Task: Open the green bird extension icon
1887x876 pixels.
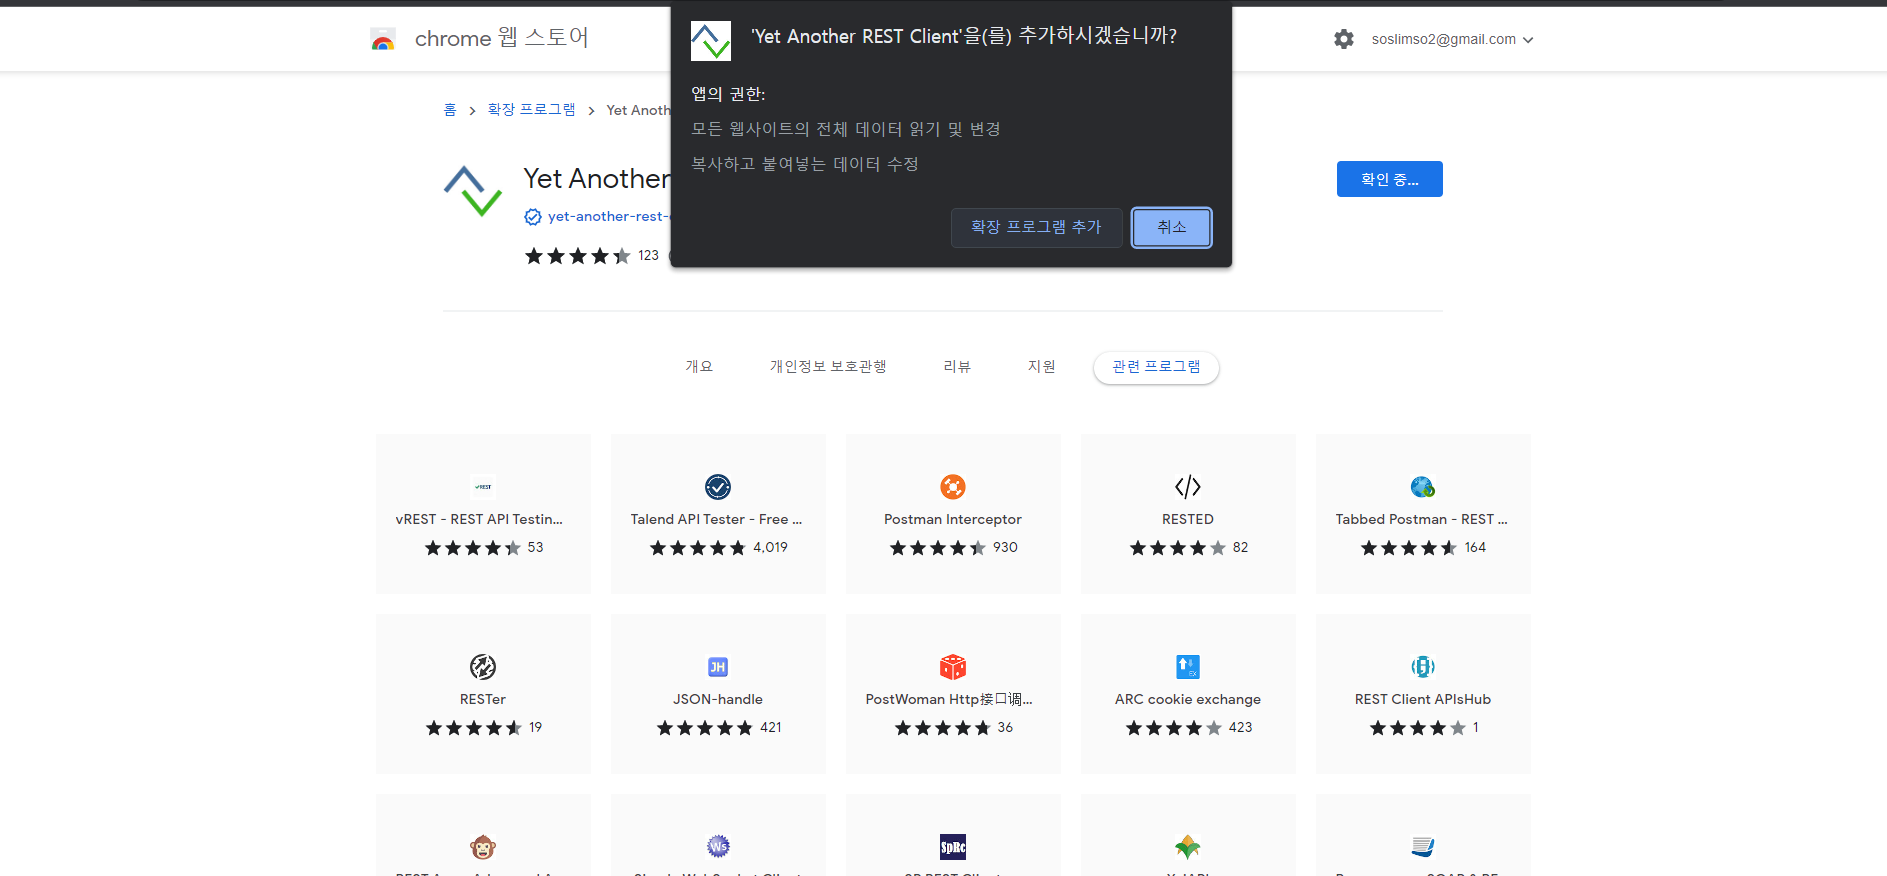Action: pos(1188,847)
